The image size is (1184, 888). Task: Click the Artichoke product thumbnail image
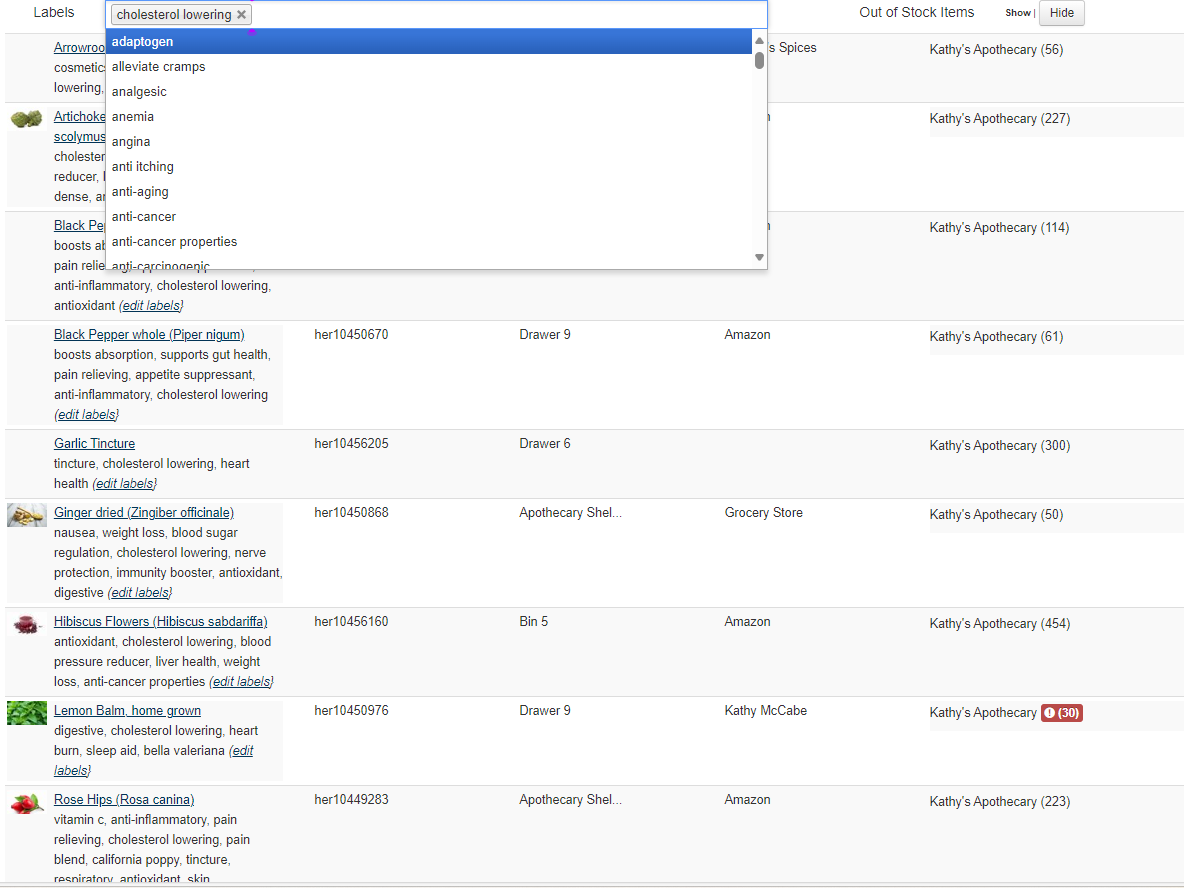tap(26, 119)
